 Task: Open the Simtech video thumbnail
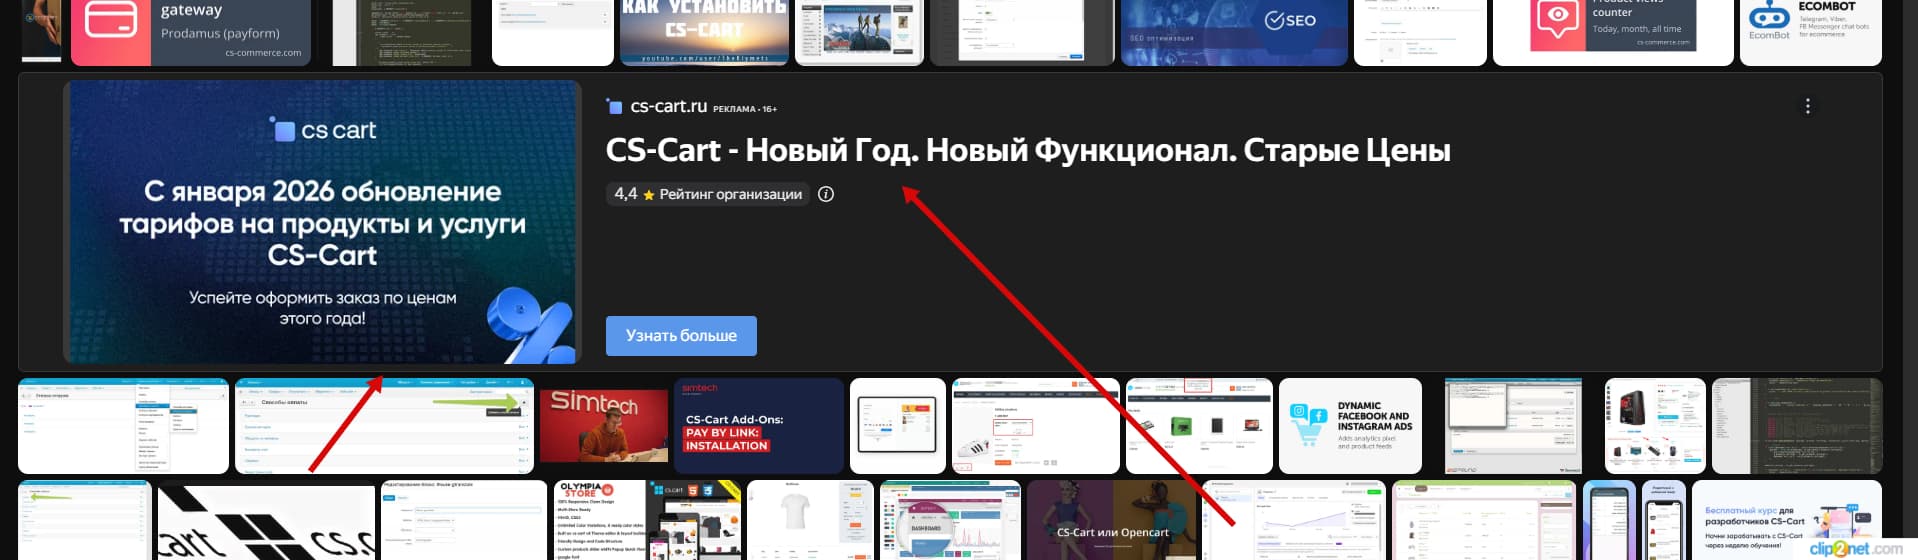click(x=603, y=426)
